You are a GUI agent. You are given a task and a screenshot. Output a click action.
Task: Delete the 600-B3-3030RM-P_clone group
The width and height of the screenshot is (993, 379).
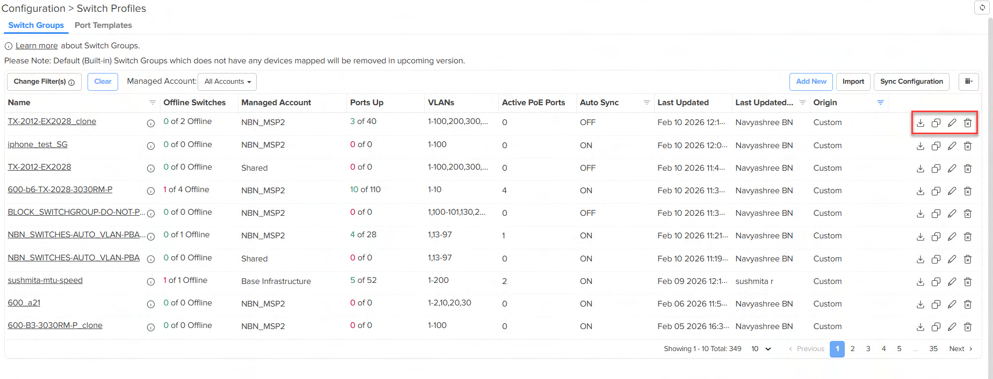coord(967,327)
